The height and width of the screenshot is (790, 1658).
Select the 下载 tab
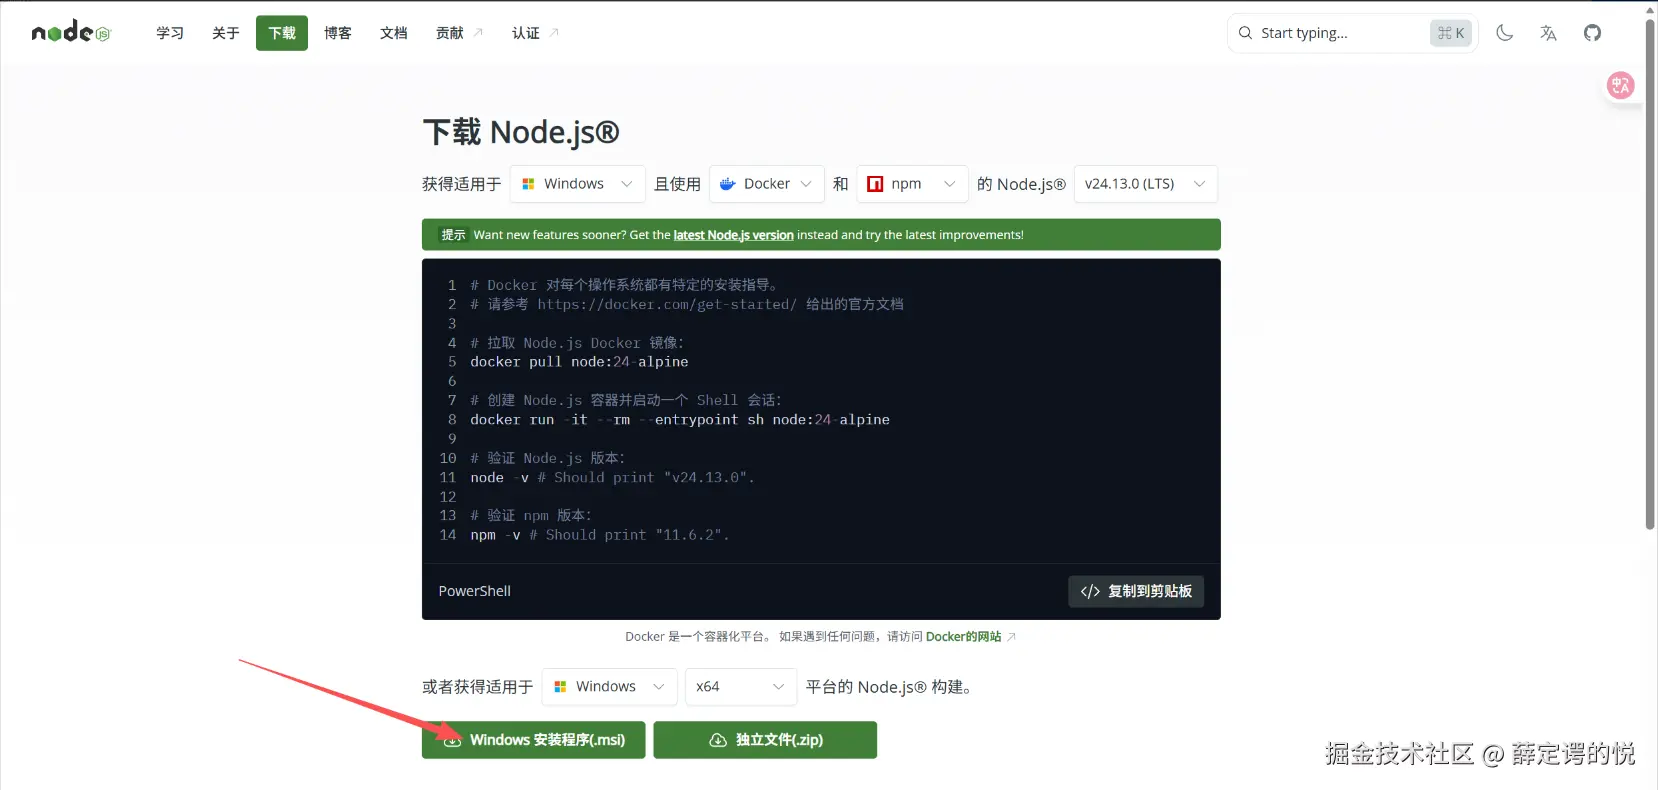(x=282, y=33)
